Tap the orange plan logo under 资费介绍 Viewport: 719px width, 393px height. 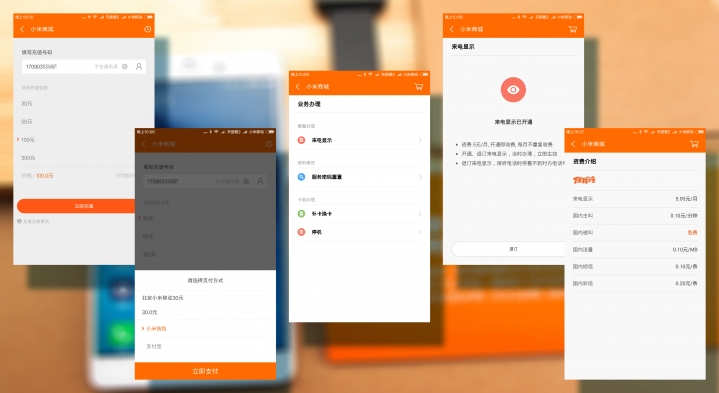(x=584, y=180)
